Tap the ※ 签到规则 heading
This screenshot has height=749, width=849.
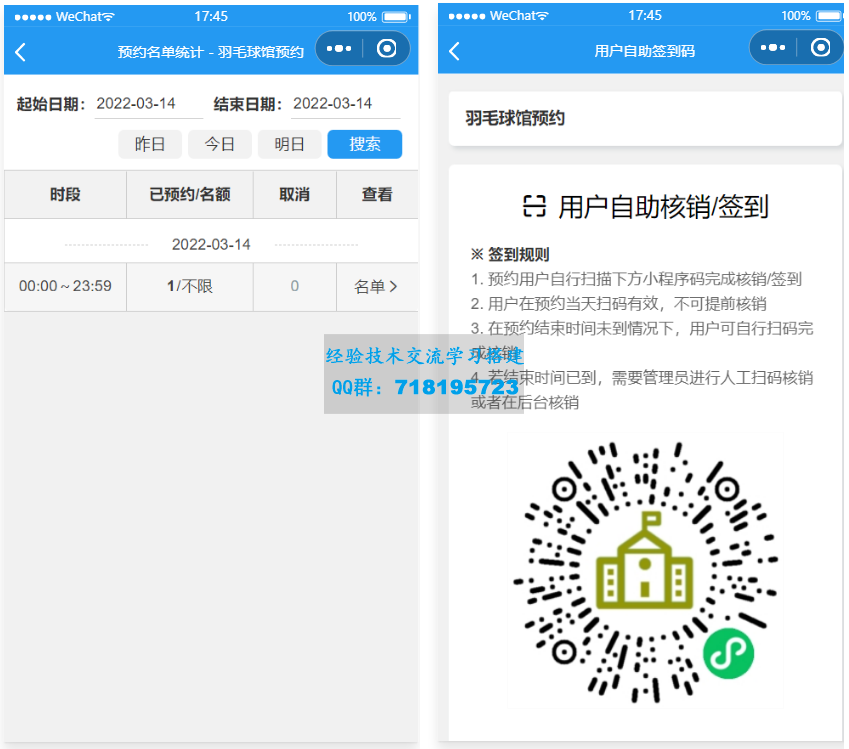510,255
